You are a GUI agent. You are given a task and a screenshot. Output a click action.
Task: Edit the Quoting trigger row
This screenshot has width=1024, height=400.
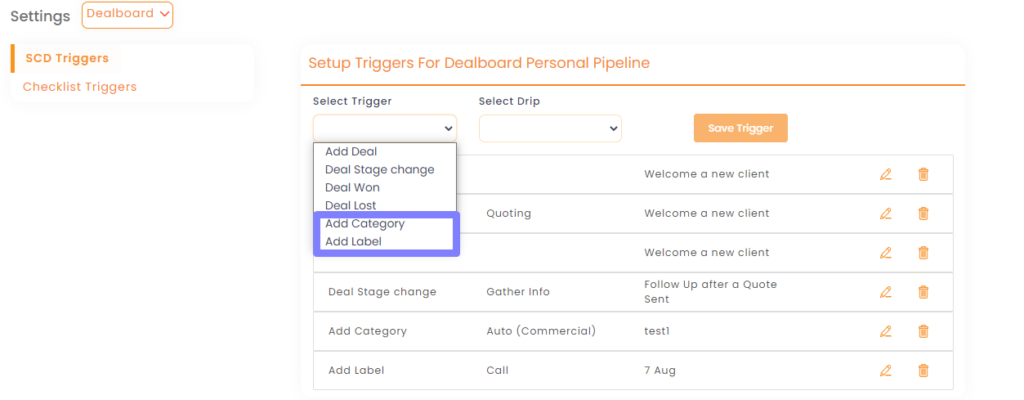pos(885,213)
